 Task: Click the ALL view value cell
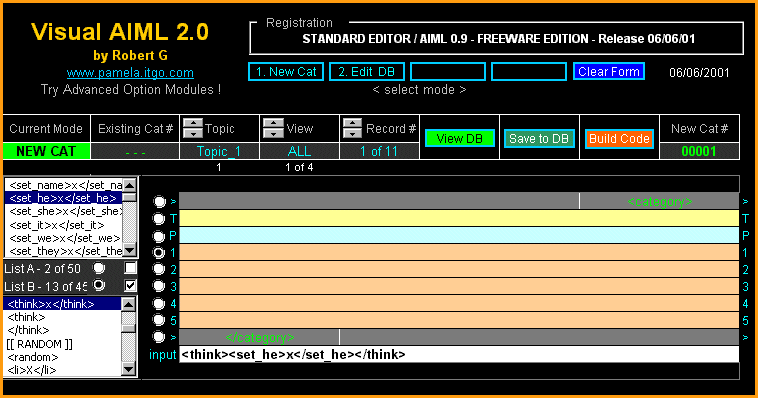[x=299, y=151]
